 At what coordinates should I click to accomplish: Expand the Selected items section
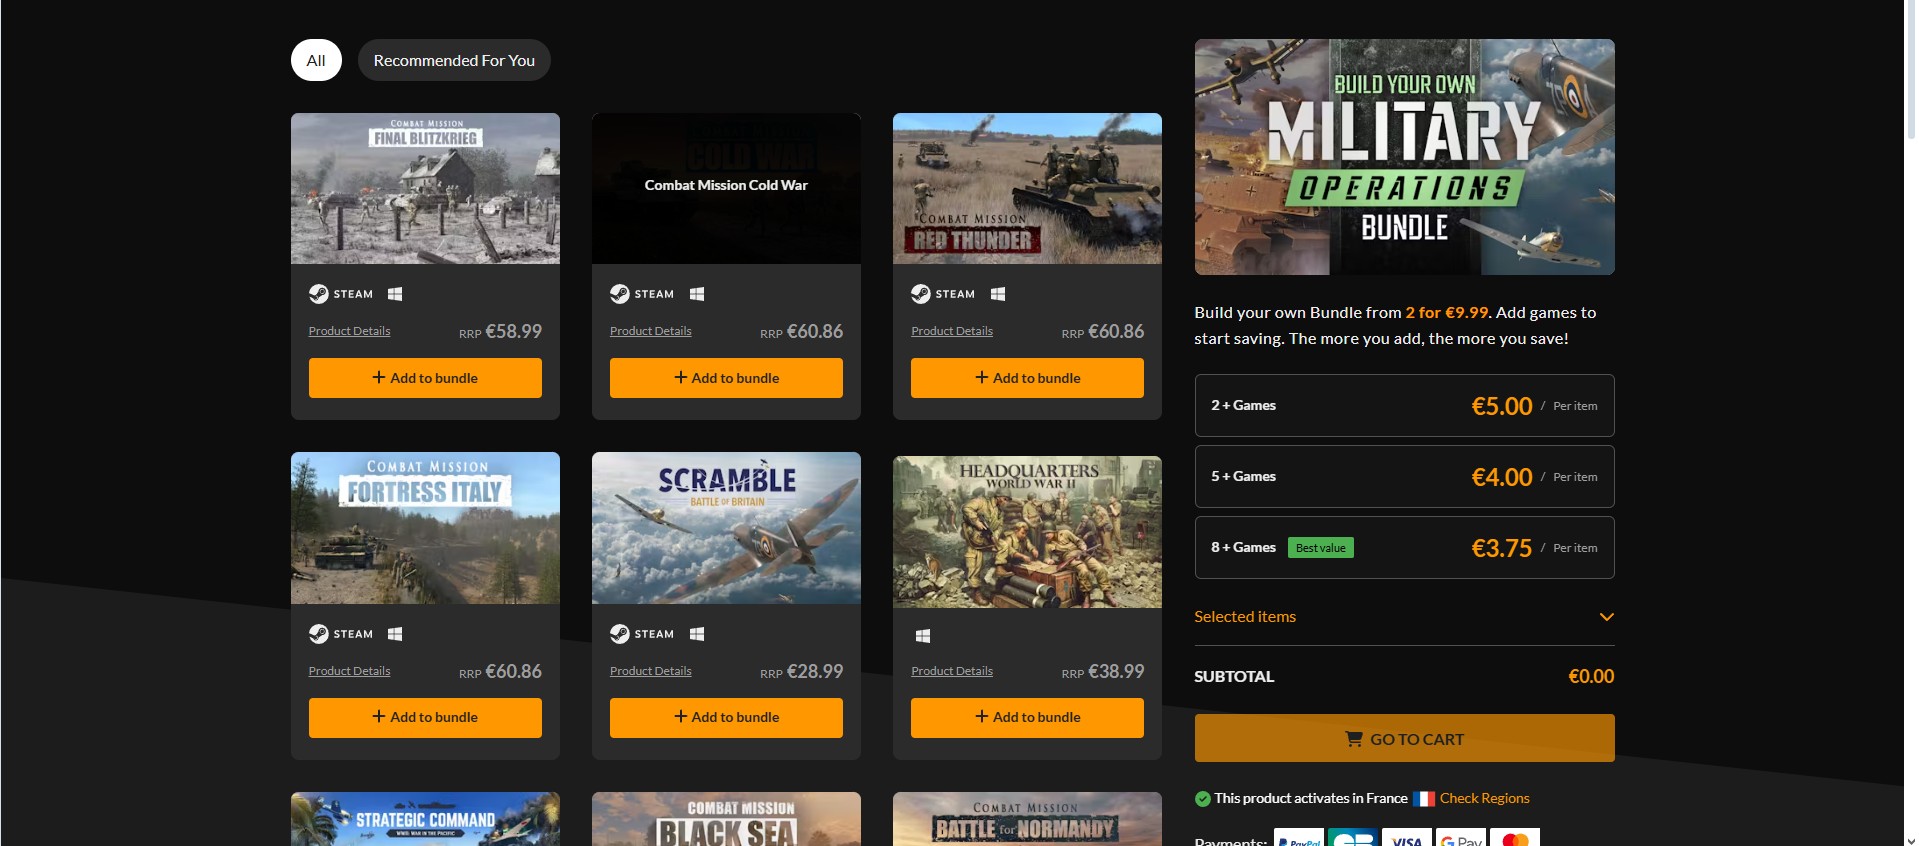(1606, 617)
